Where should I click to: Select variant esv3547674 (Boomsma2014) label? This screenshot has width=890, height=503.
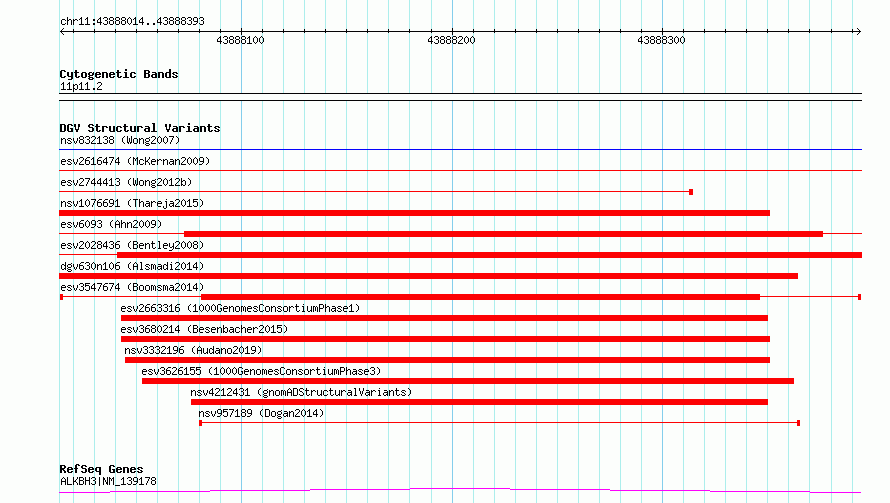pyautogui.click(x=132, y=287)
